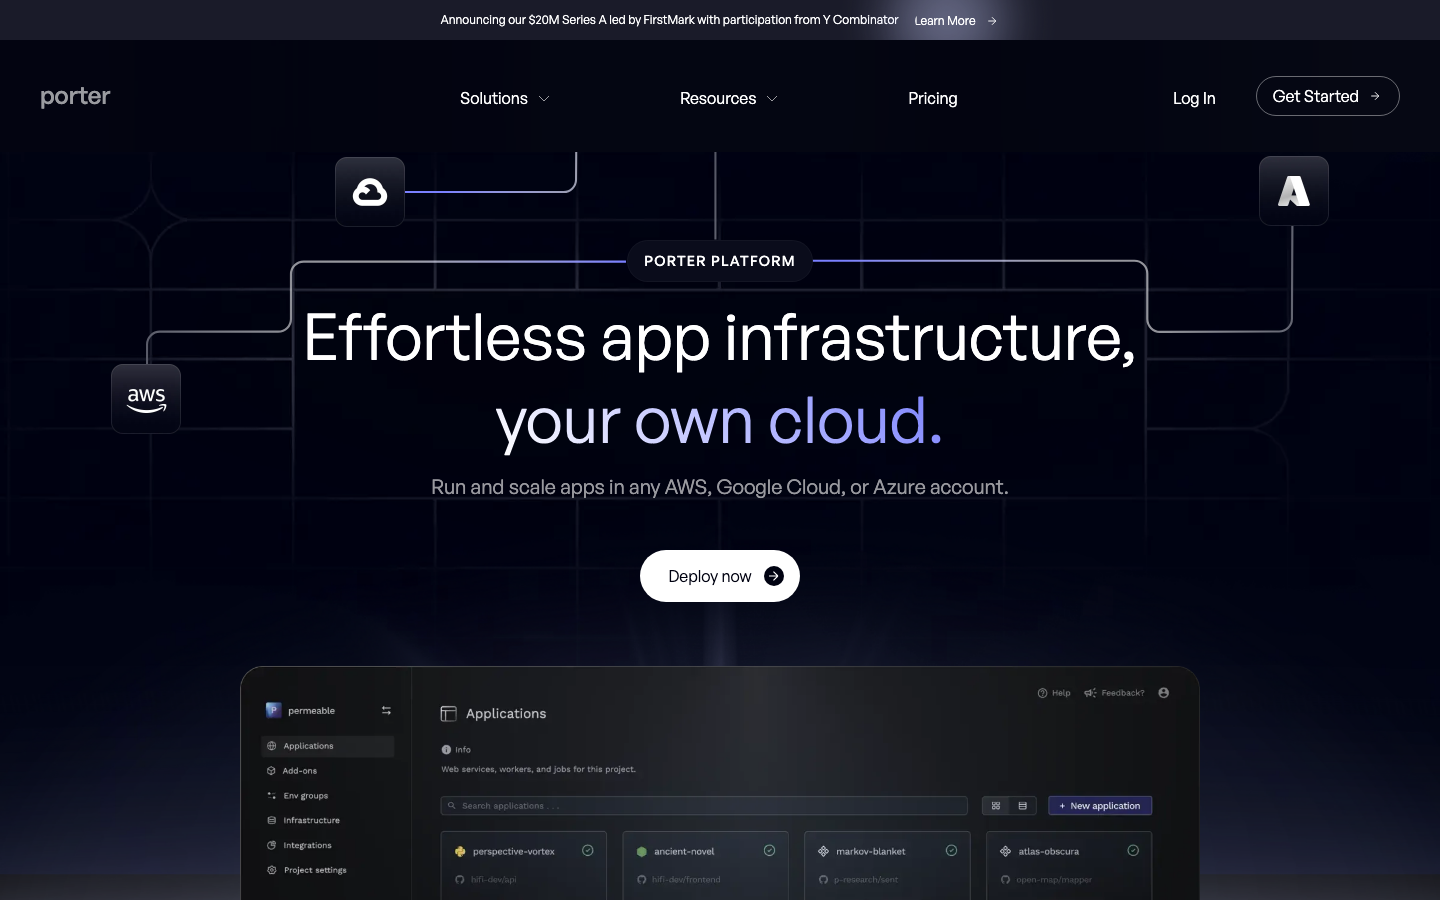
Task: Click GitHub icon beside hifi-dev/api
Action: [460, 880]
